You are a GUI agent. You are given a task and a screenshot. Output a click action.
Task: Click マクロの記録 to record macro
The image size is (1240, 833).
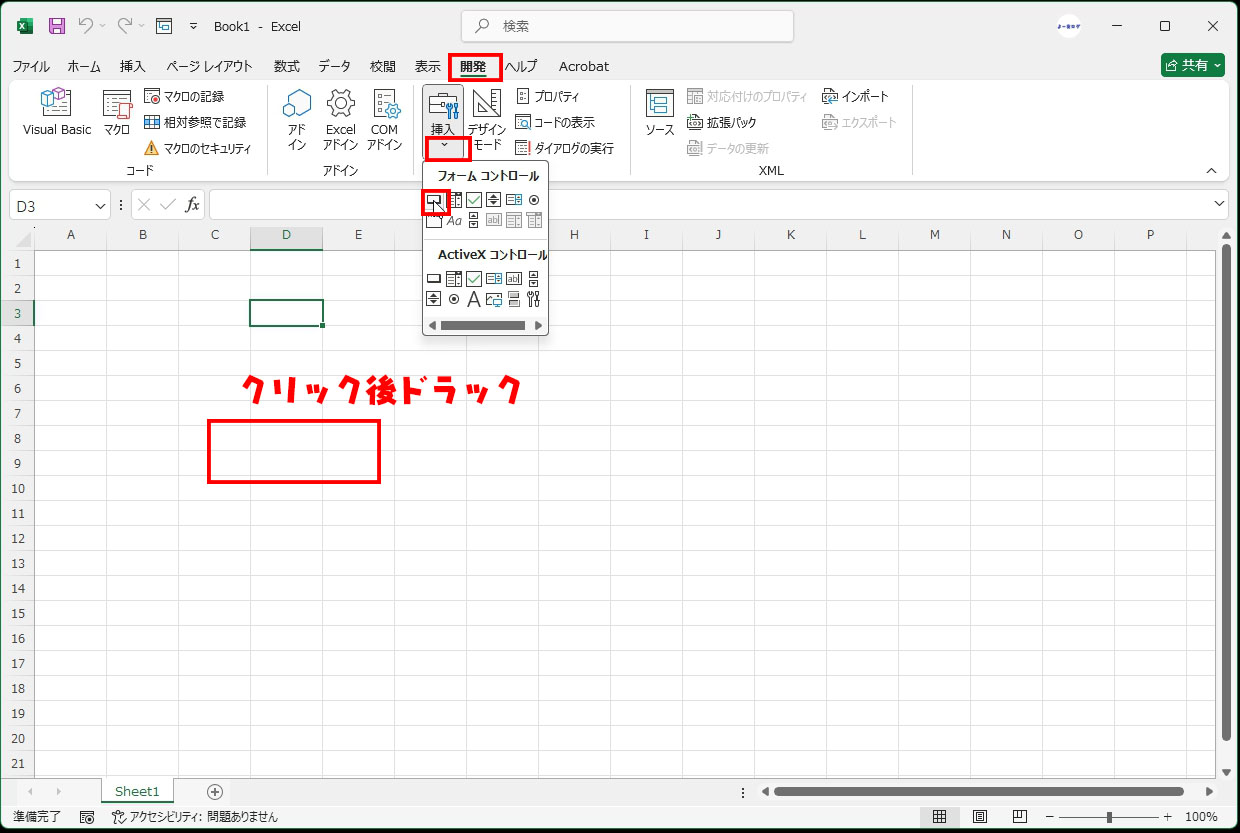tap(184, 96)
